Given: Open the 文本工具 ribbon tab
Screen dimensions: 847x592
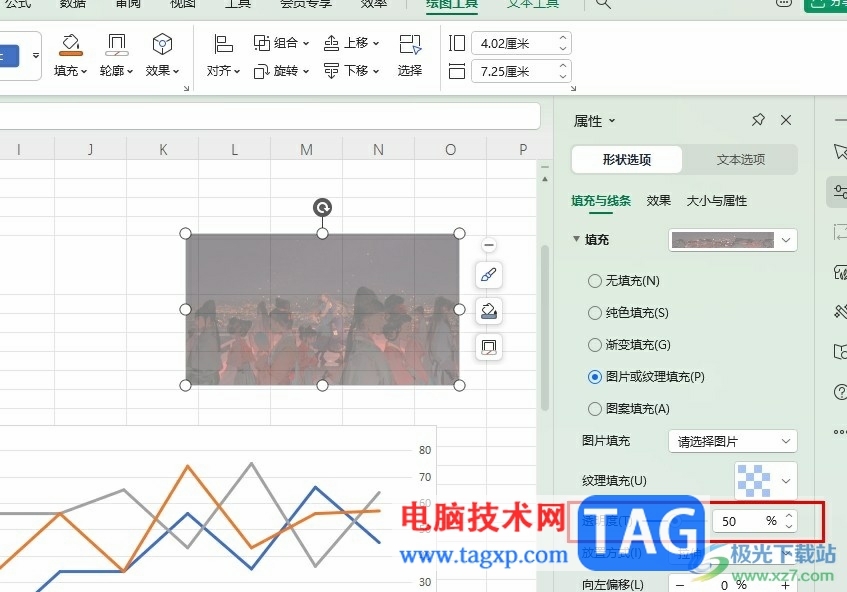Looking at the screenshot, I should click(x=533, y=4).
